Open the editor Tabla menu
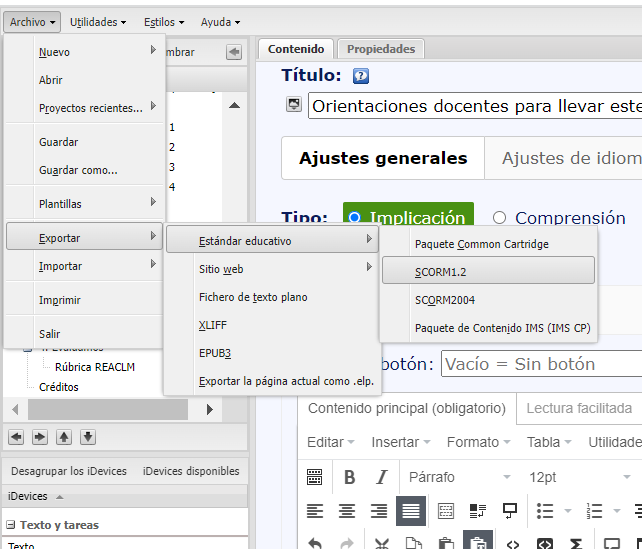 tap(549, 442)
